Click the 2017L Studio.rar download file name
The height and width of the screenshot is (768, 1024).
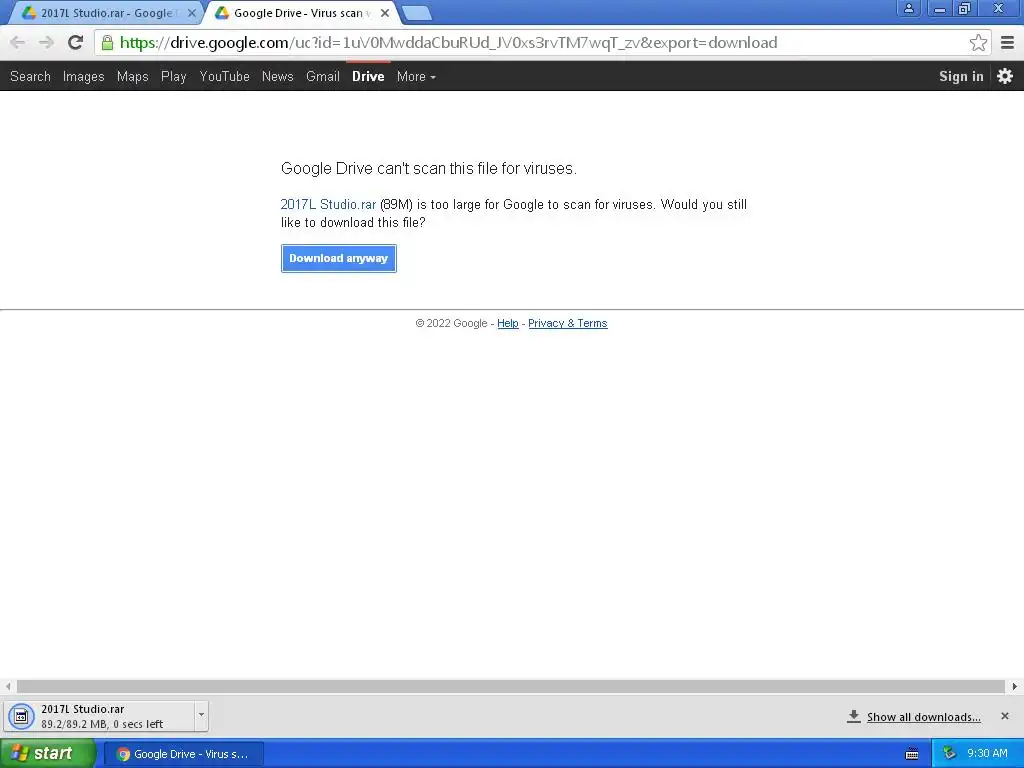click(82, 709)
